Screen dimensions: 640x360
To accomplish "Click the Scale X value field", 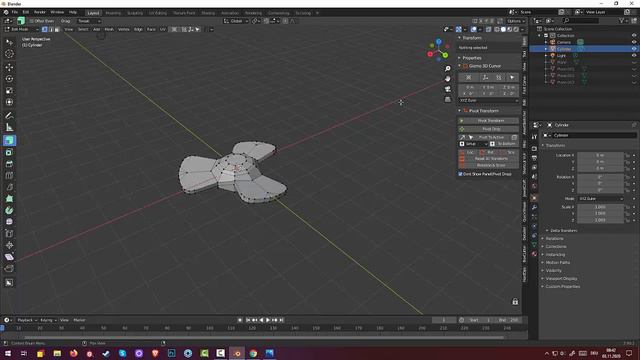I will [x=600, y=207].
